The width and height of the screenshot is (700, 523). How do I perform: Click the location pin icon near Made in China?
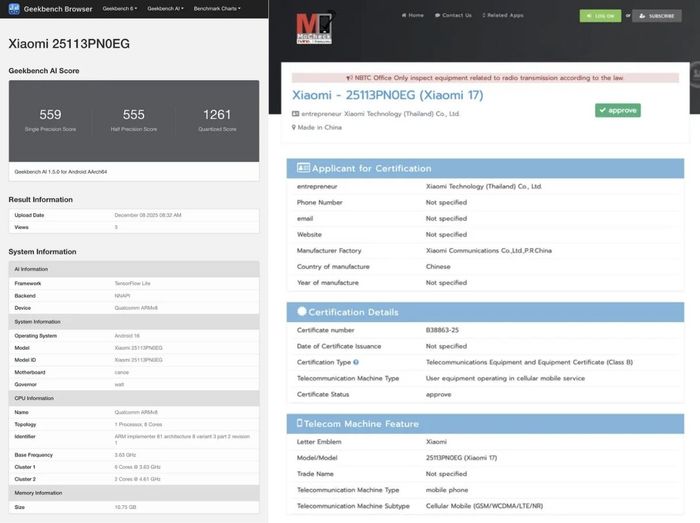(x=294, y=128)
